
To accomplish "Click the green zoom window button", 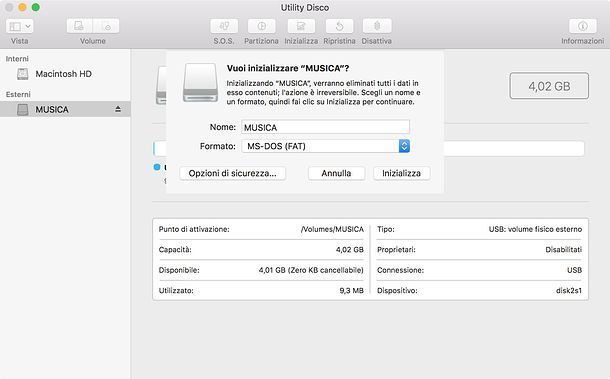I will point(35,7).
